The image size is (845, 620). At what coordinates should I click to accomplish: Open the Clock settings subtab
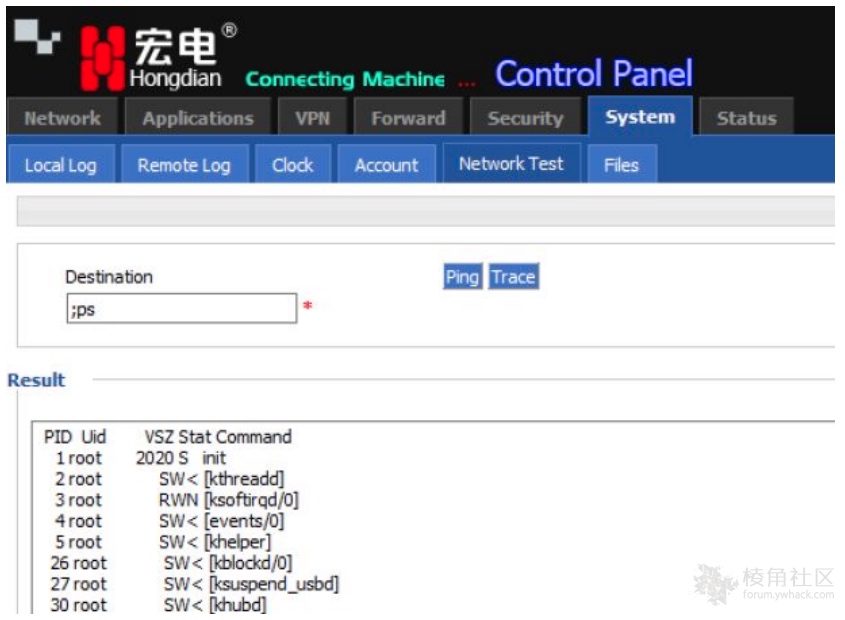pyautogui.click(x=292, y=165)
